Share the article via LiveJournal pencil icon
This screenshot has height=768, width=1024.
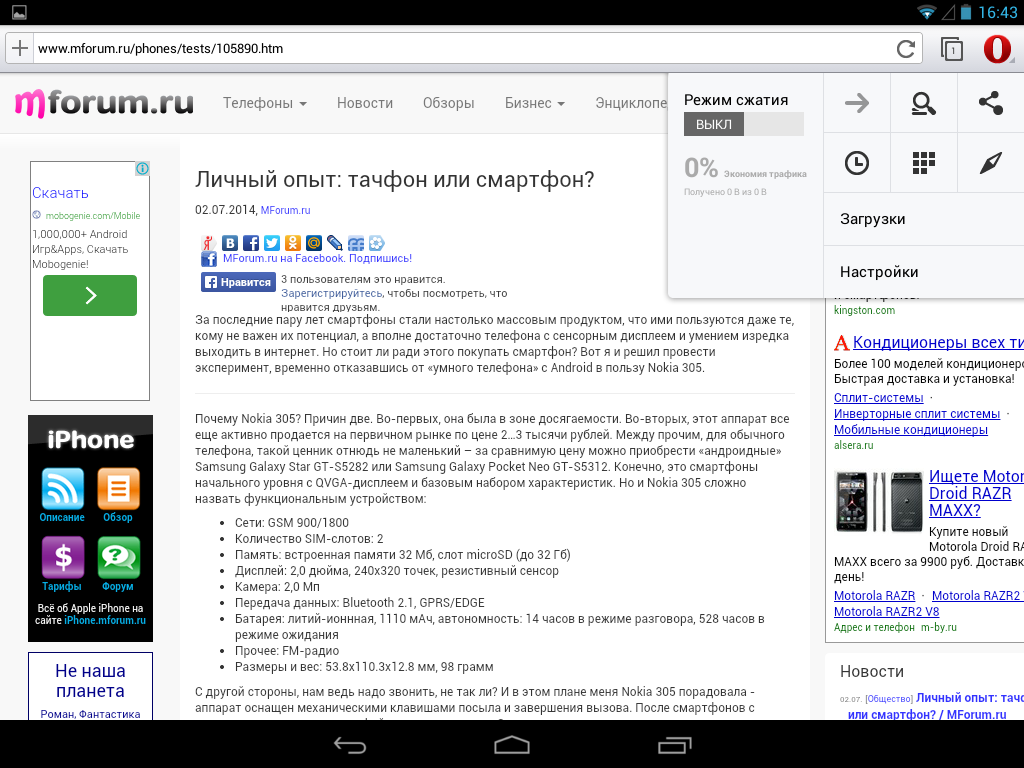click(x=334, y=243)
